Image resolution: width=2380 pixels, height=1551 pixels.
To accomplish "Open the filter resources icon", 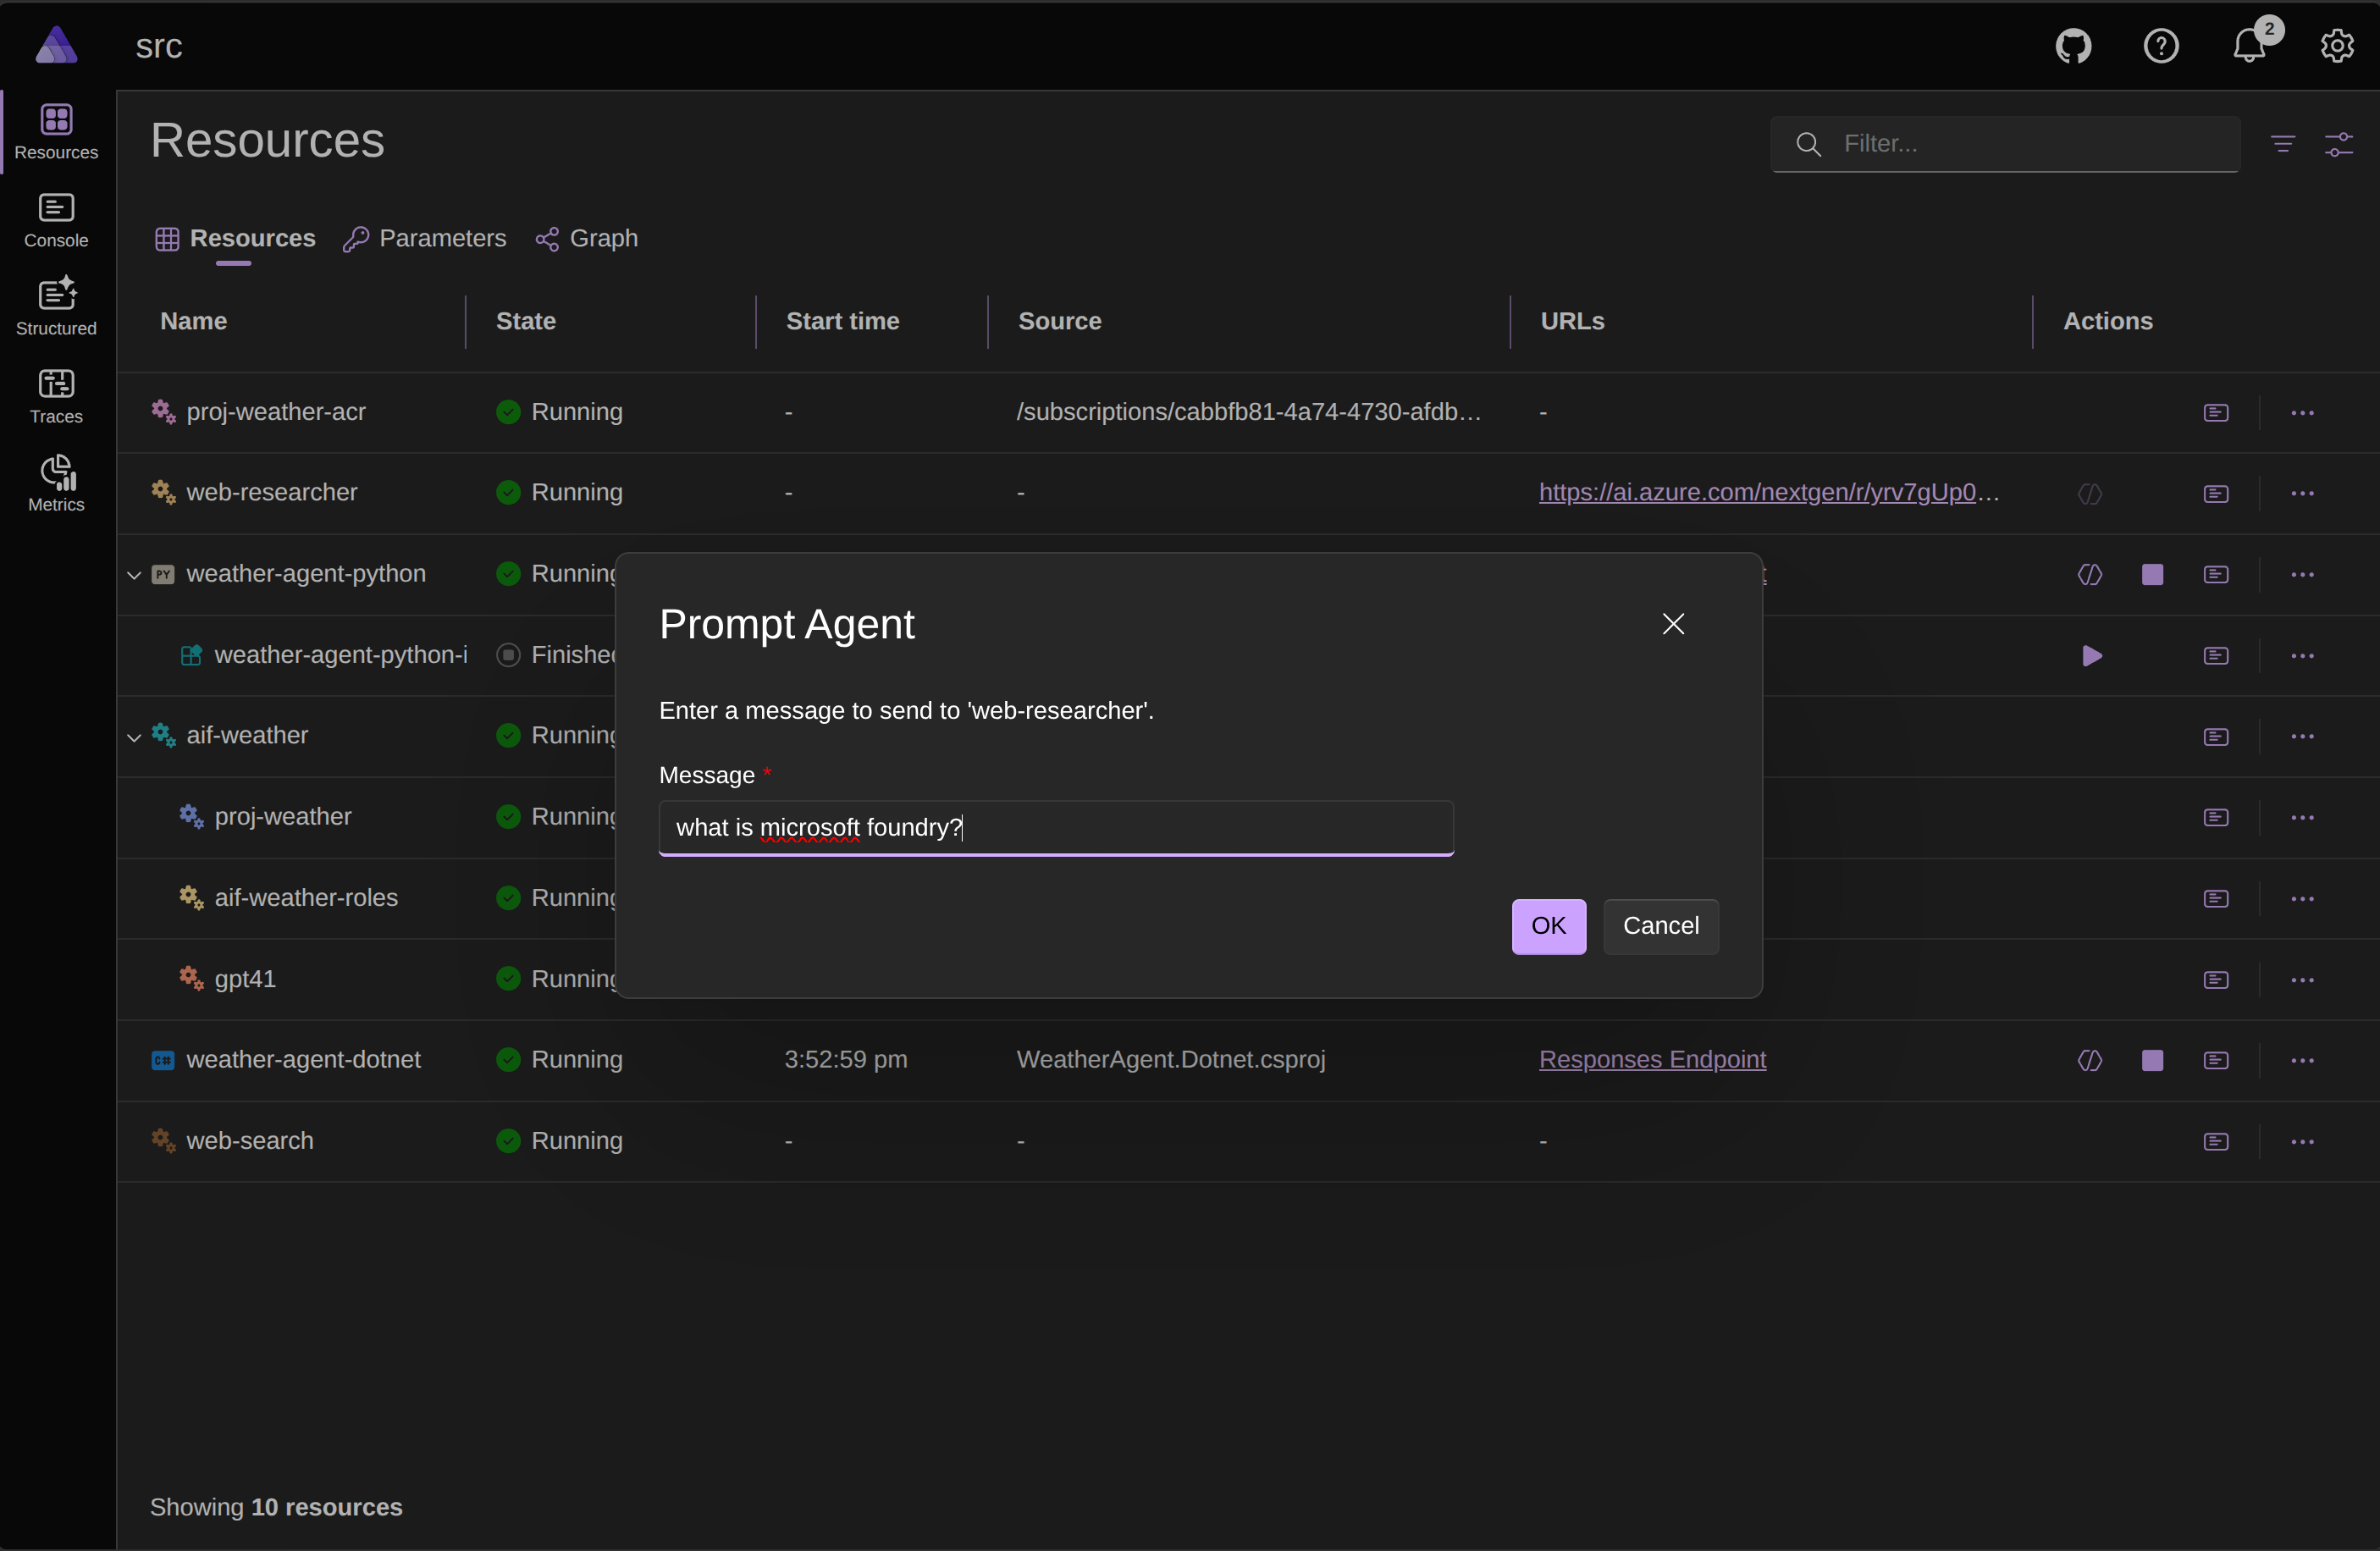I will [2283, 144].
